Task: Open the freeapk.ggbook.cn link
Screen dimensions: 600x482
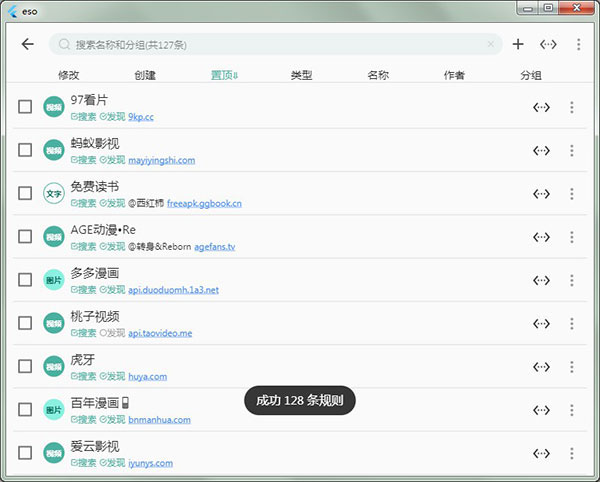Action: [x=204, y=204]
